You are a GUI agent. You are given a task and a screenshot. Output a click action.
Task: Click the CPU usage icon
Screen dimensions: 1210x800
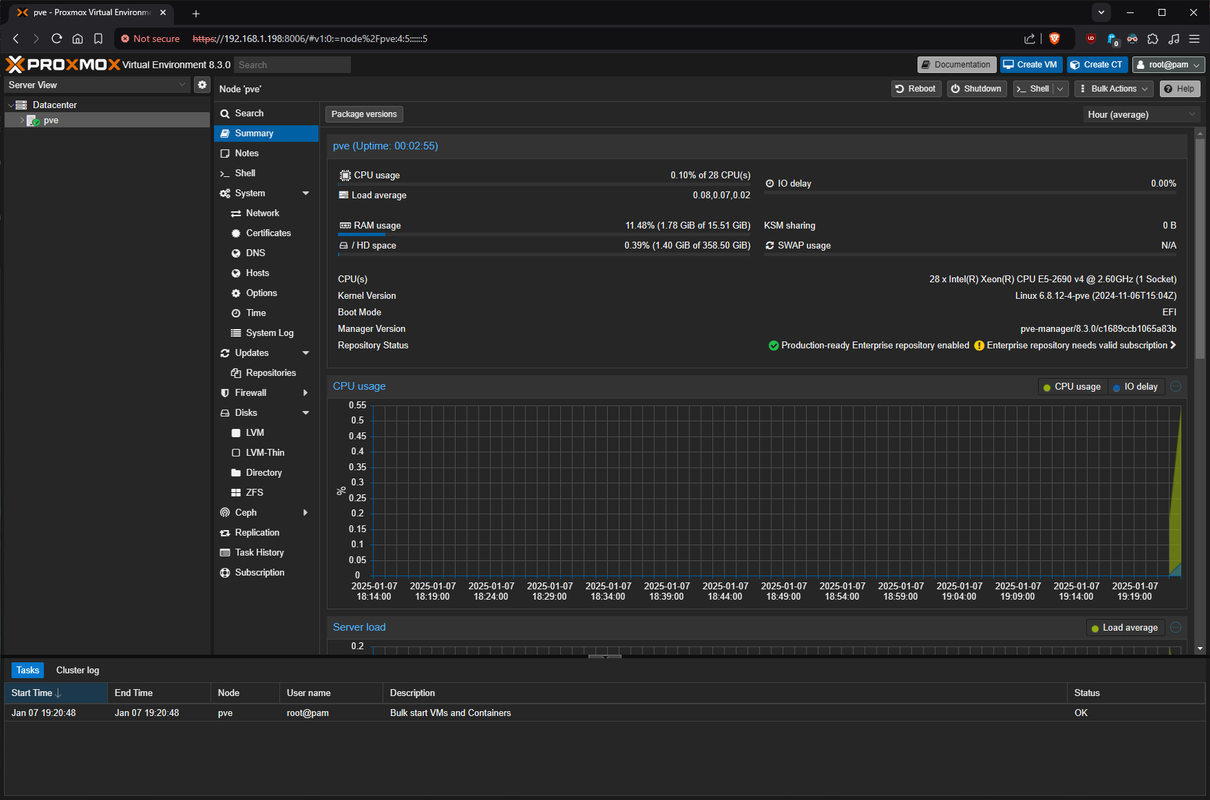pyautogui.click(x=345, y=175)
